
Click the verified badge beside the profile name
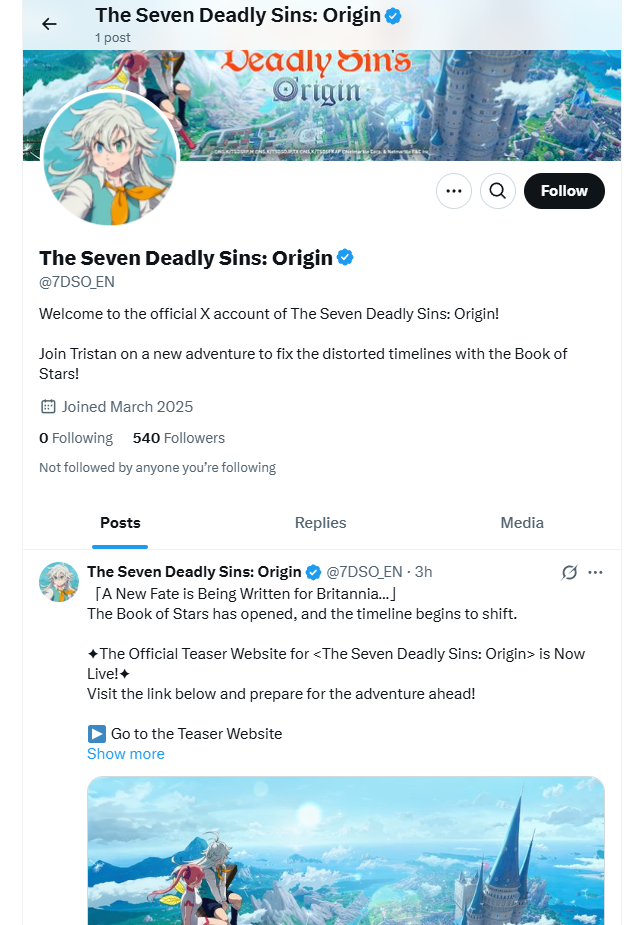click(x=345, y=258)
